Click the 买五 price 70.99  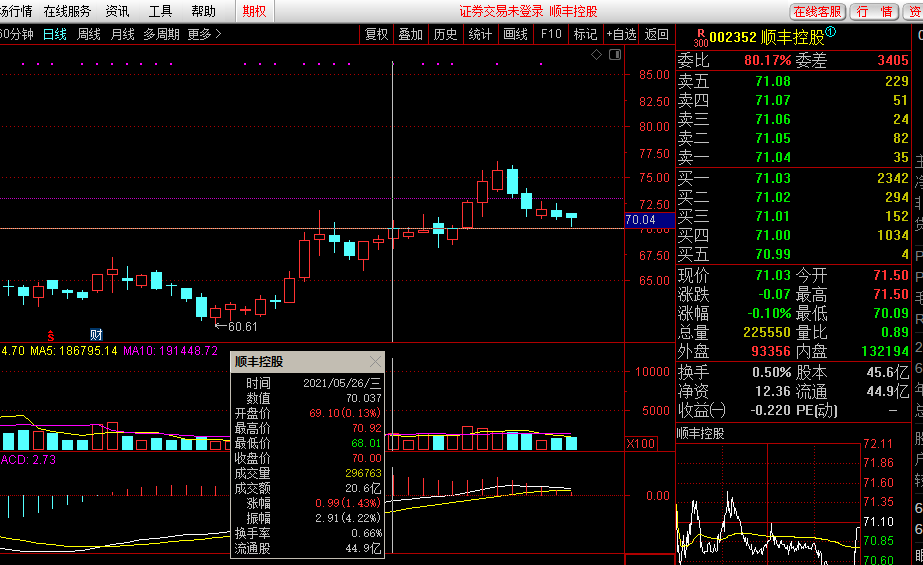(773, 254)
